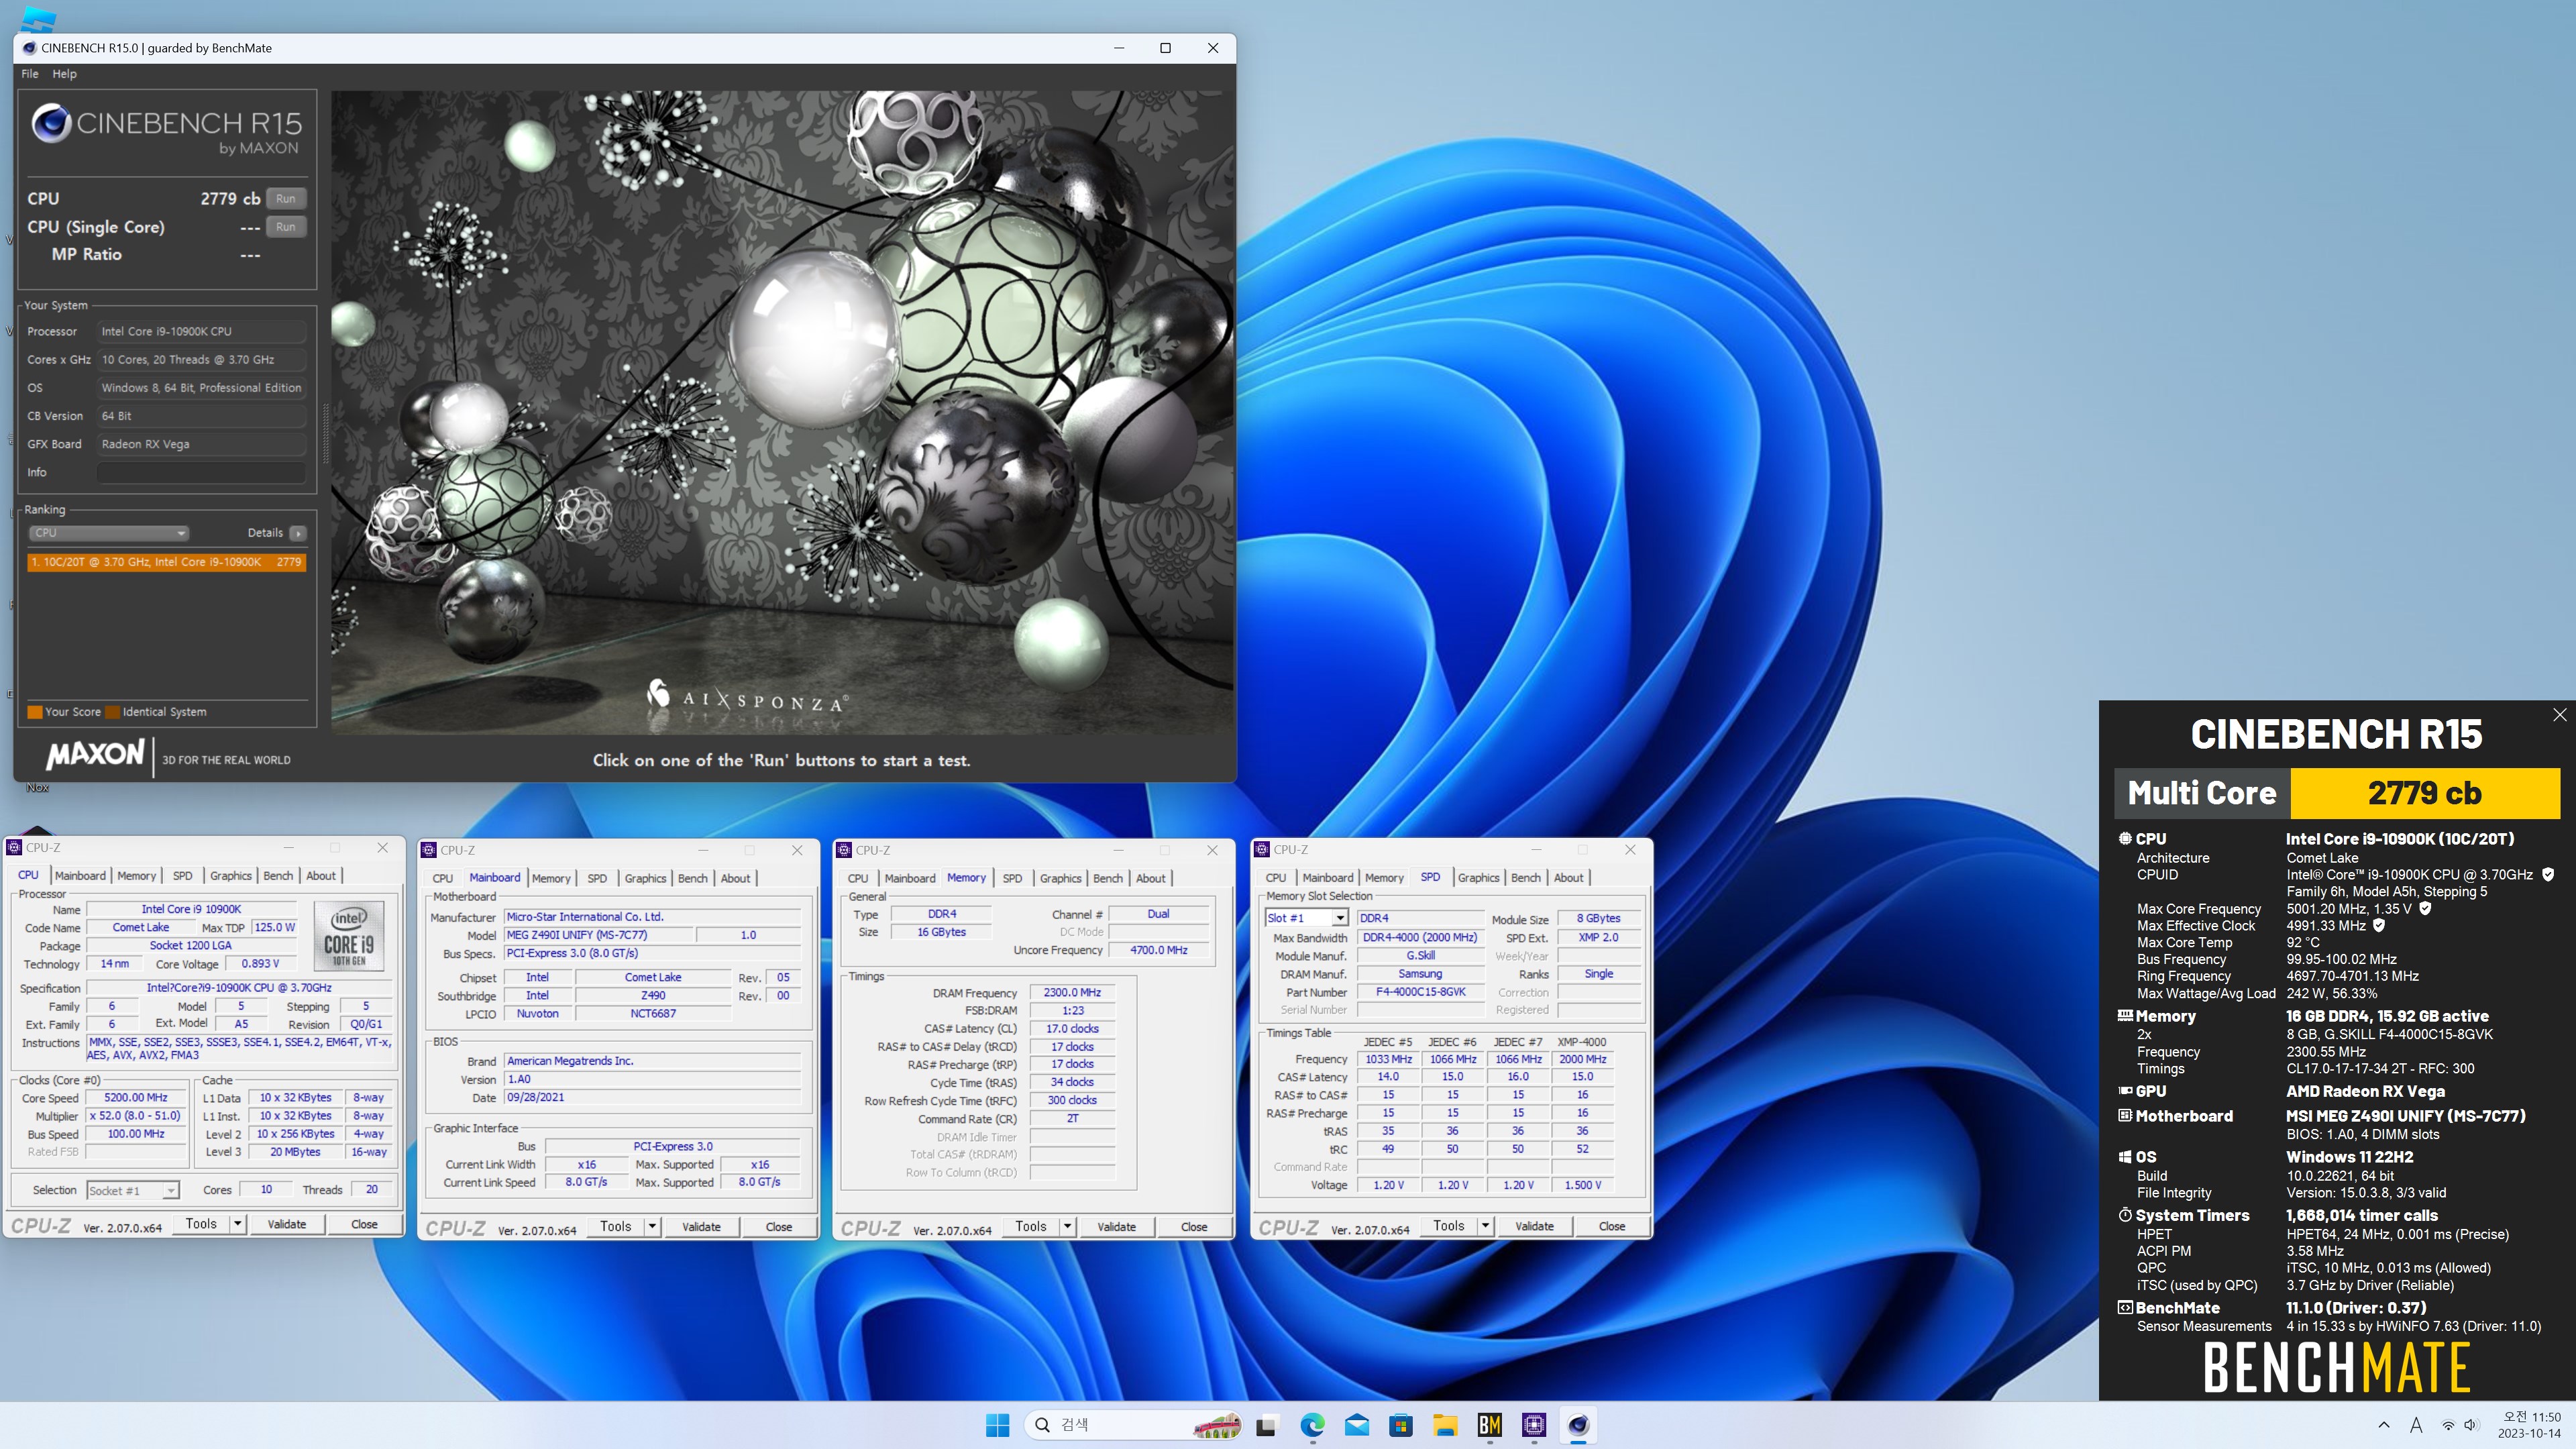Open the network tray icon
2576x1449 pixels.
pyautogui.click(x=2448, y=1425)
